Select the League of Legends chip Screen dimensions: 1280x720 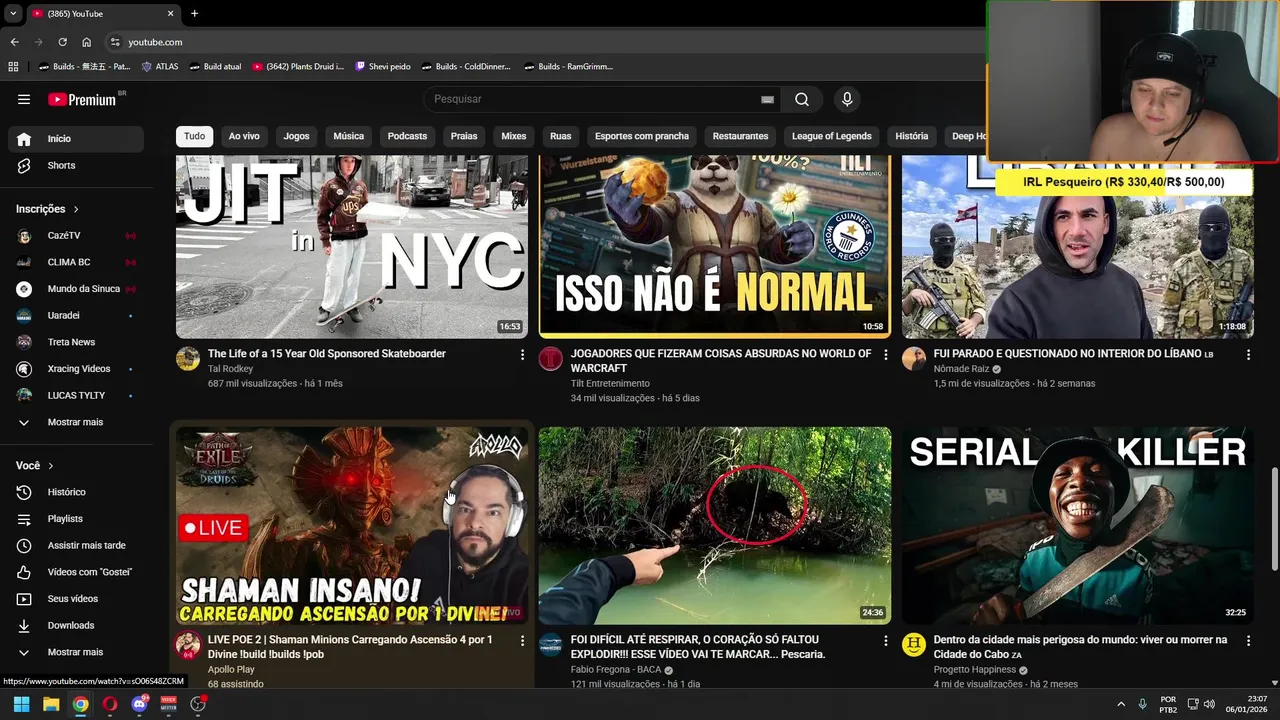click(x=831, y=136)
